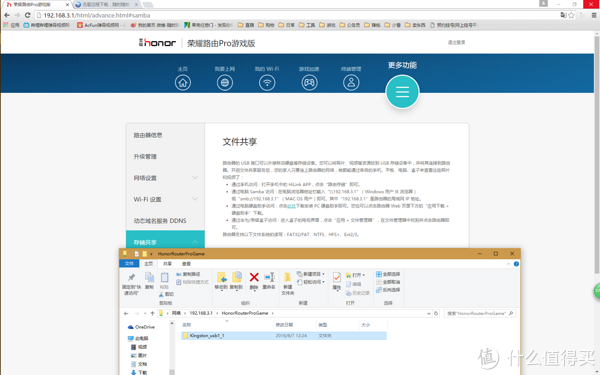Collapse the Explorer ribbon with chevron
This screenshot has height=375, width=600.
coord(508,264)
